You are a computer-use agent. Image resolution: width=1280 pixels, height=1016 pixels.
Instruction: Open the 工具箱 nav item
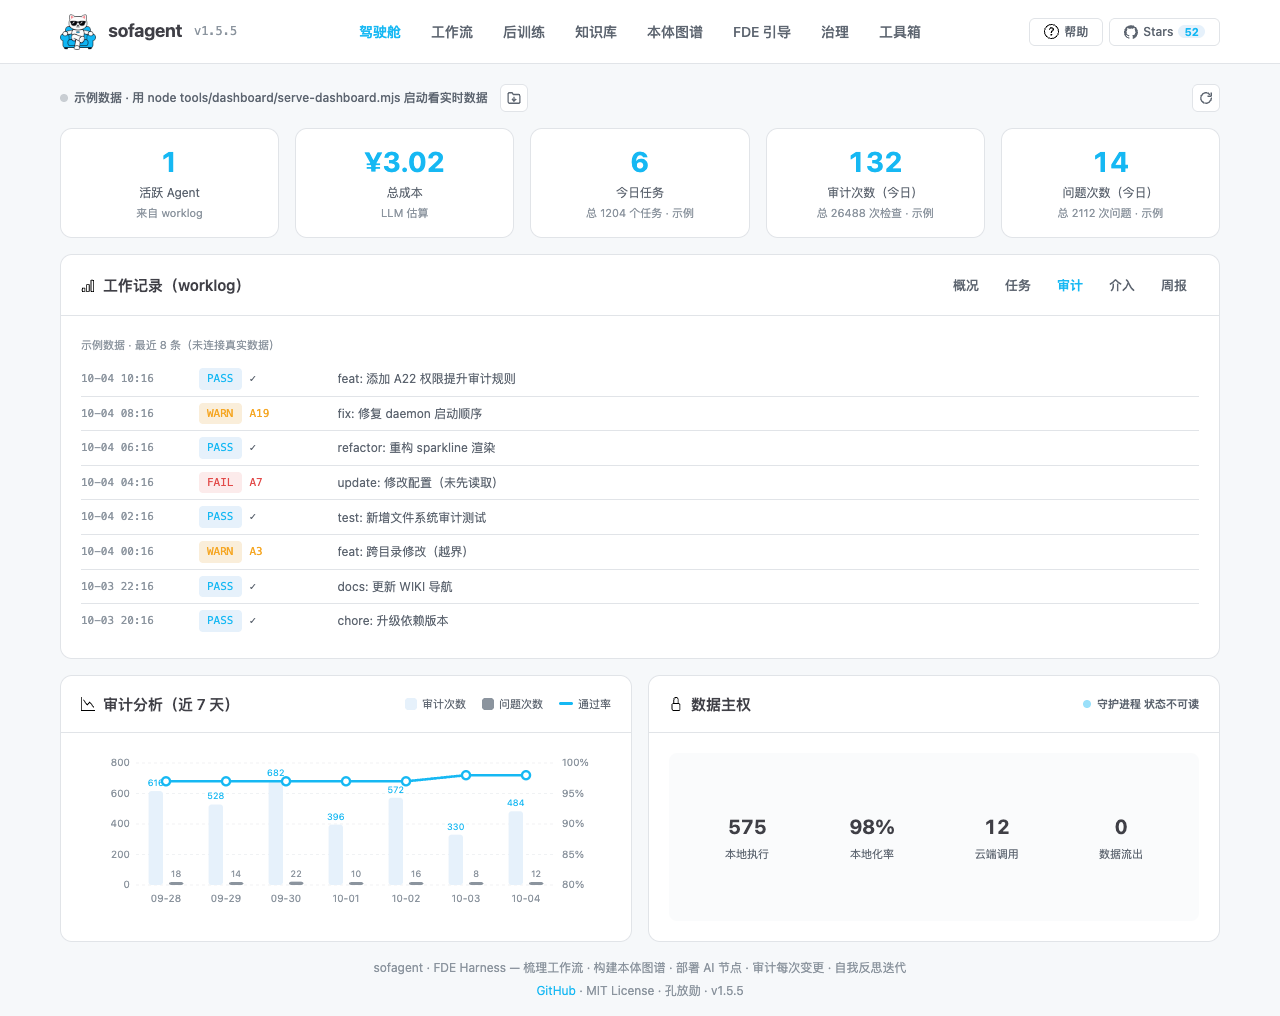tap(900, 32)
